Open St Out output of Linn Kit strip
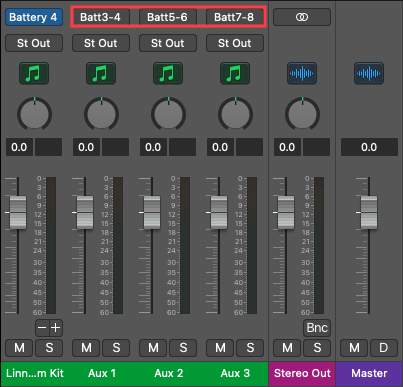 (34, 43)
